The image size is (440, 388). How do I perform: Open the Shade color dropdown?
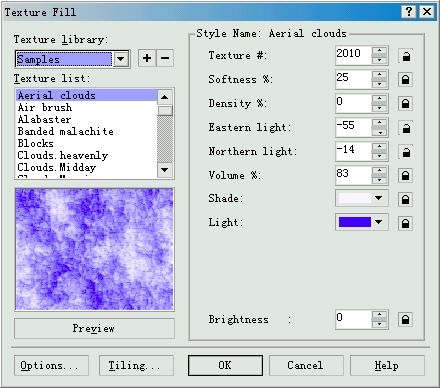click(378, 198)
